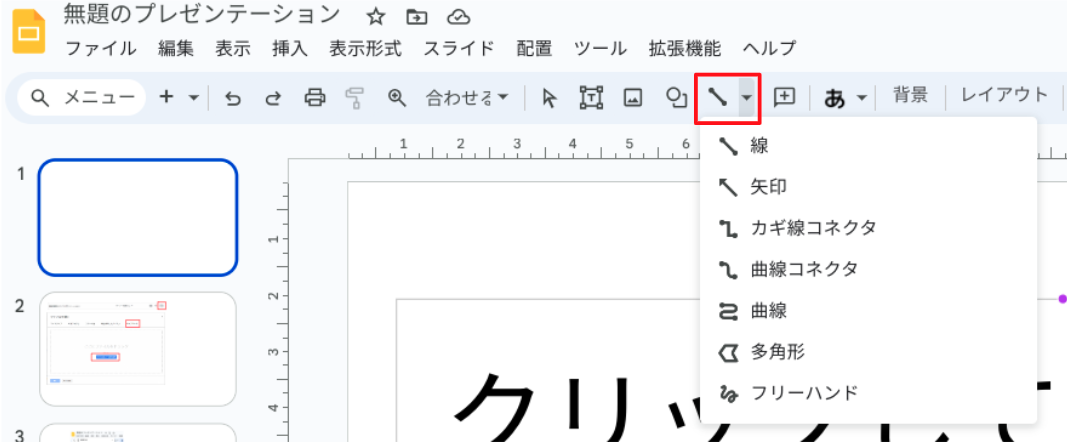Print the presentation
The image size is (1067, 444).
314,98
